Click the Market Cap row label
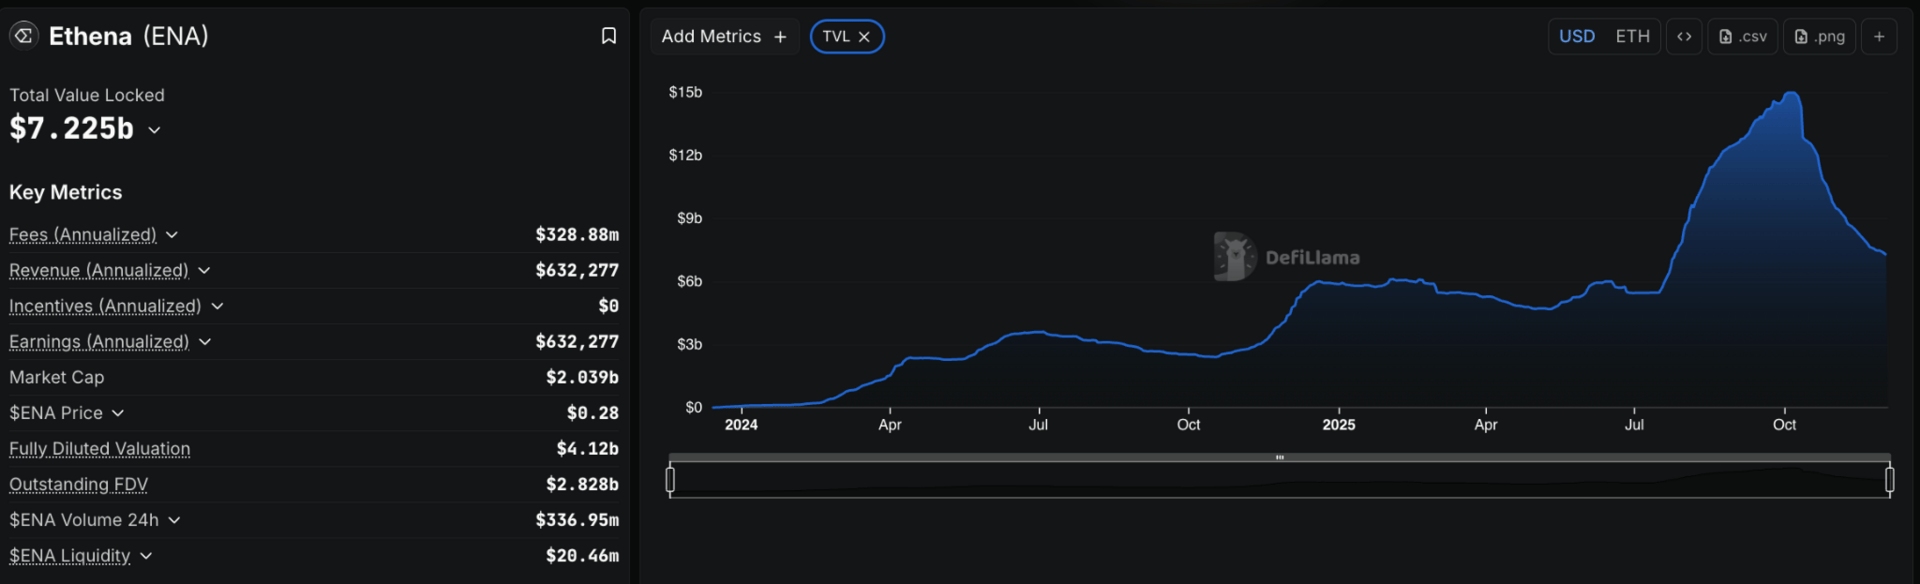 click(x=57, y=377)
